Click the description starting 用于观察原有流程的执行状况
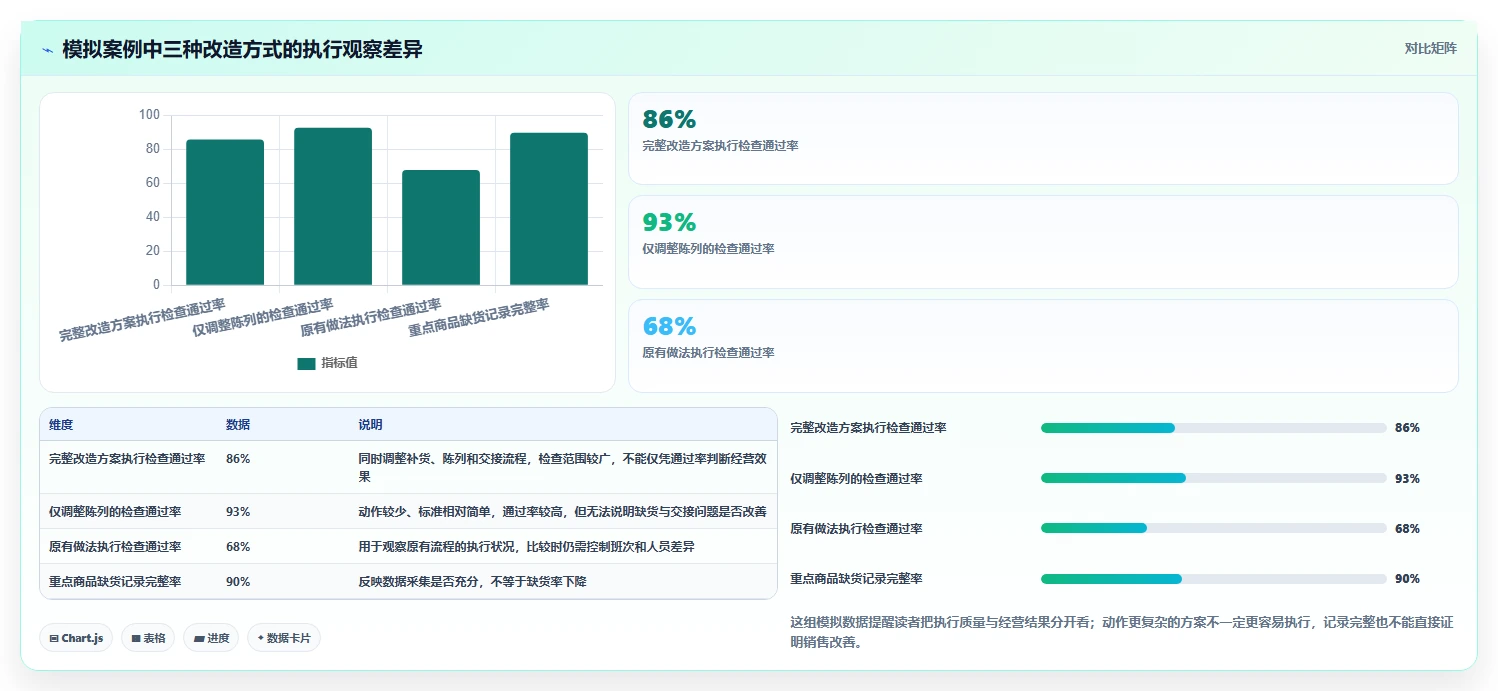The width and height of the screenshot is (1498, 691). 526,546
